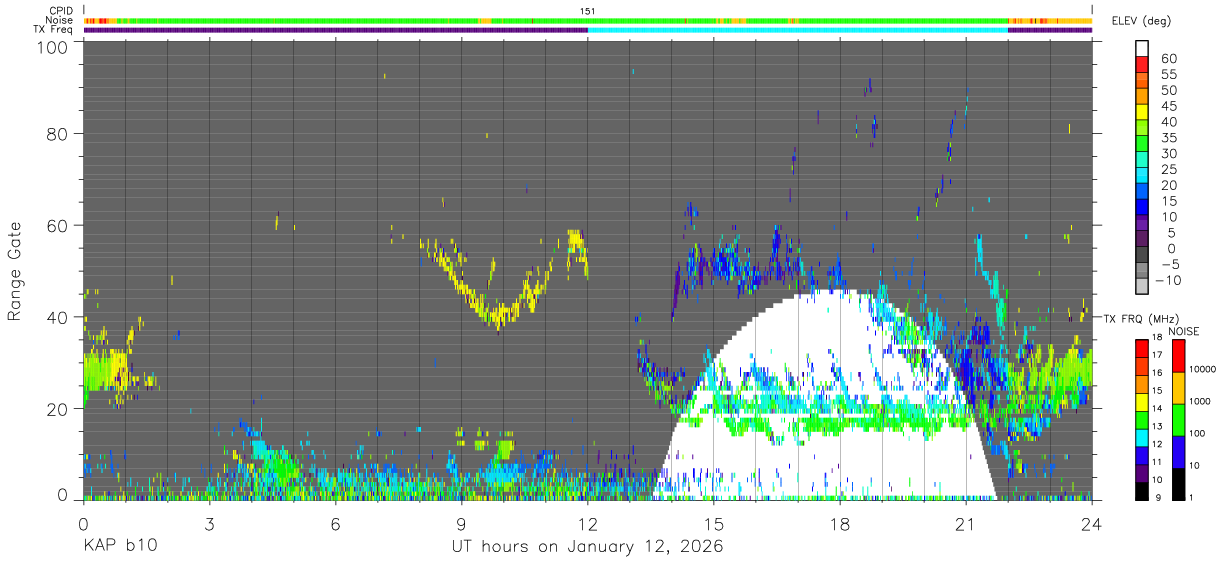Click the green 35 swatch in elevation colorbar
This screenshot has width=1228, height=567.
(1142, 142)
